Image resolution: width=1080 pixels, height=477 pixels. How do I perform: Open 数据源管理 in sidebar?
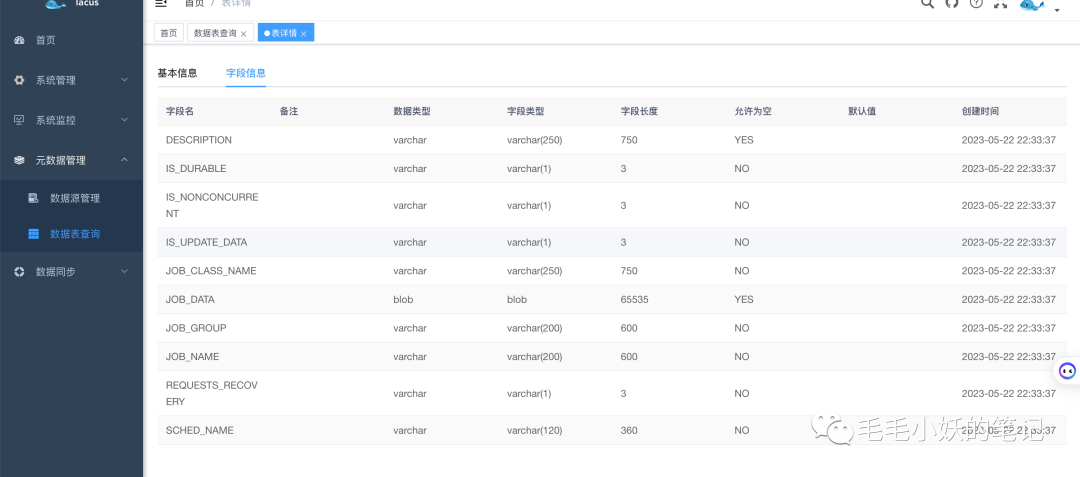point(72,198)
